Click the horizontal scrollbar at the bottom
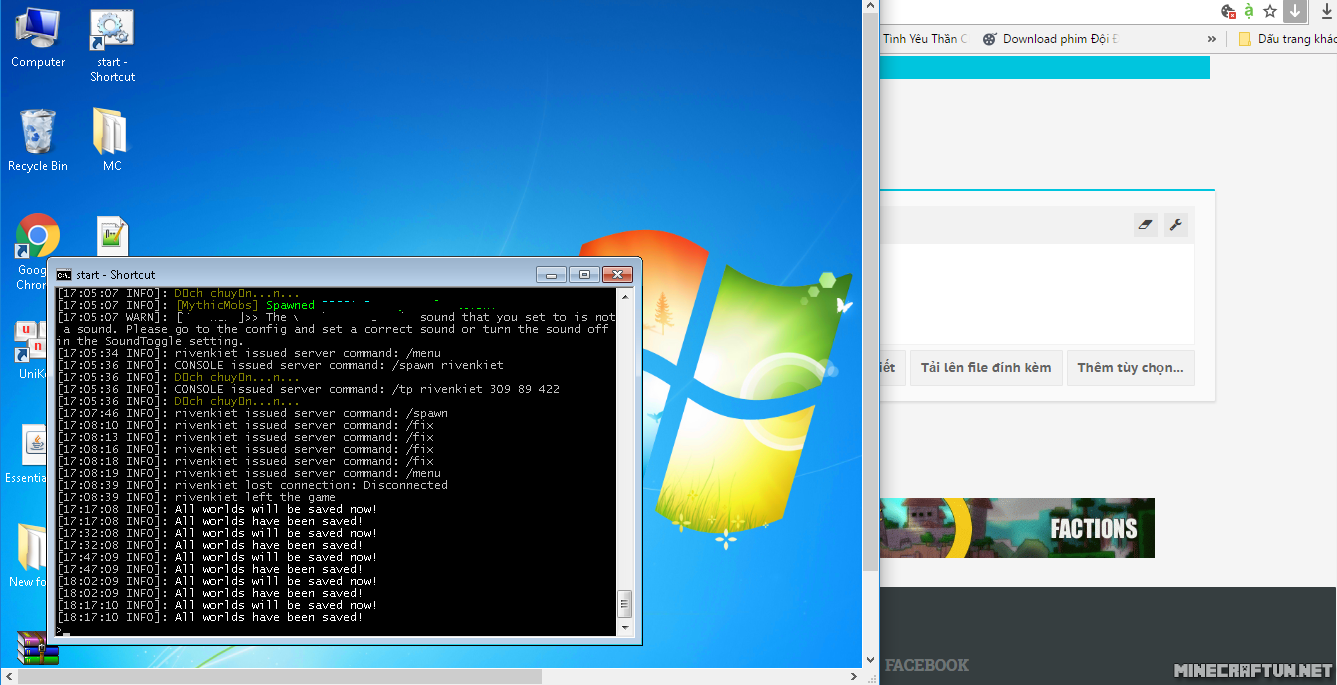Screen dimensions: 1337x685 (x=280, y=677)
